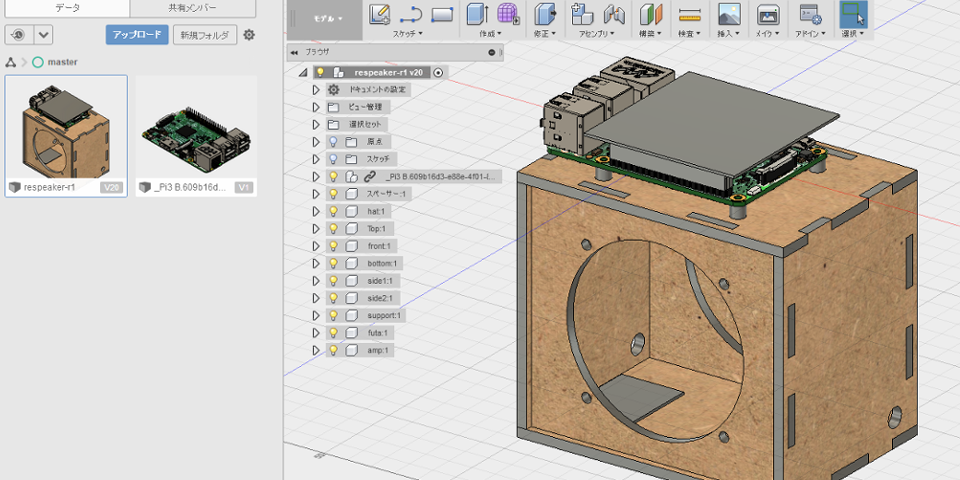Go to the project home triangle icon
The width and height of the screenshot is (960, 480).
pyautogui.click(x=10, y=62)
